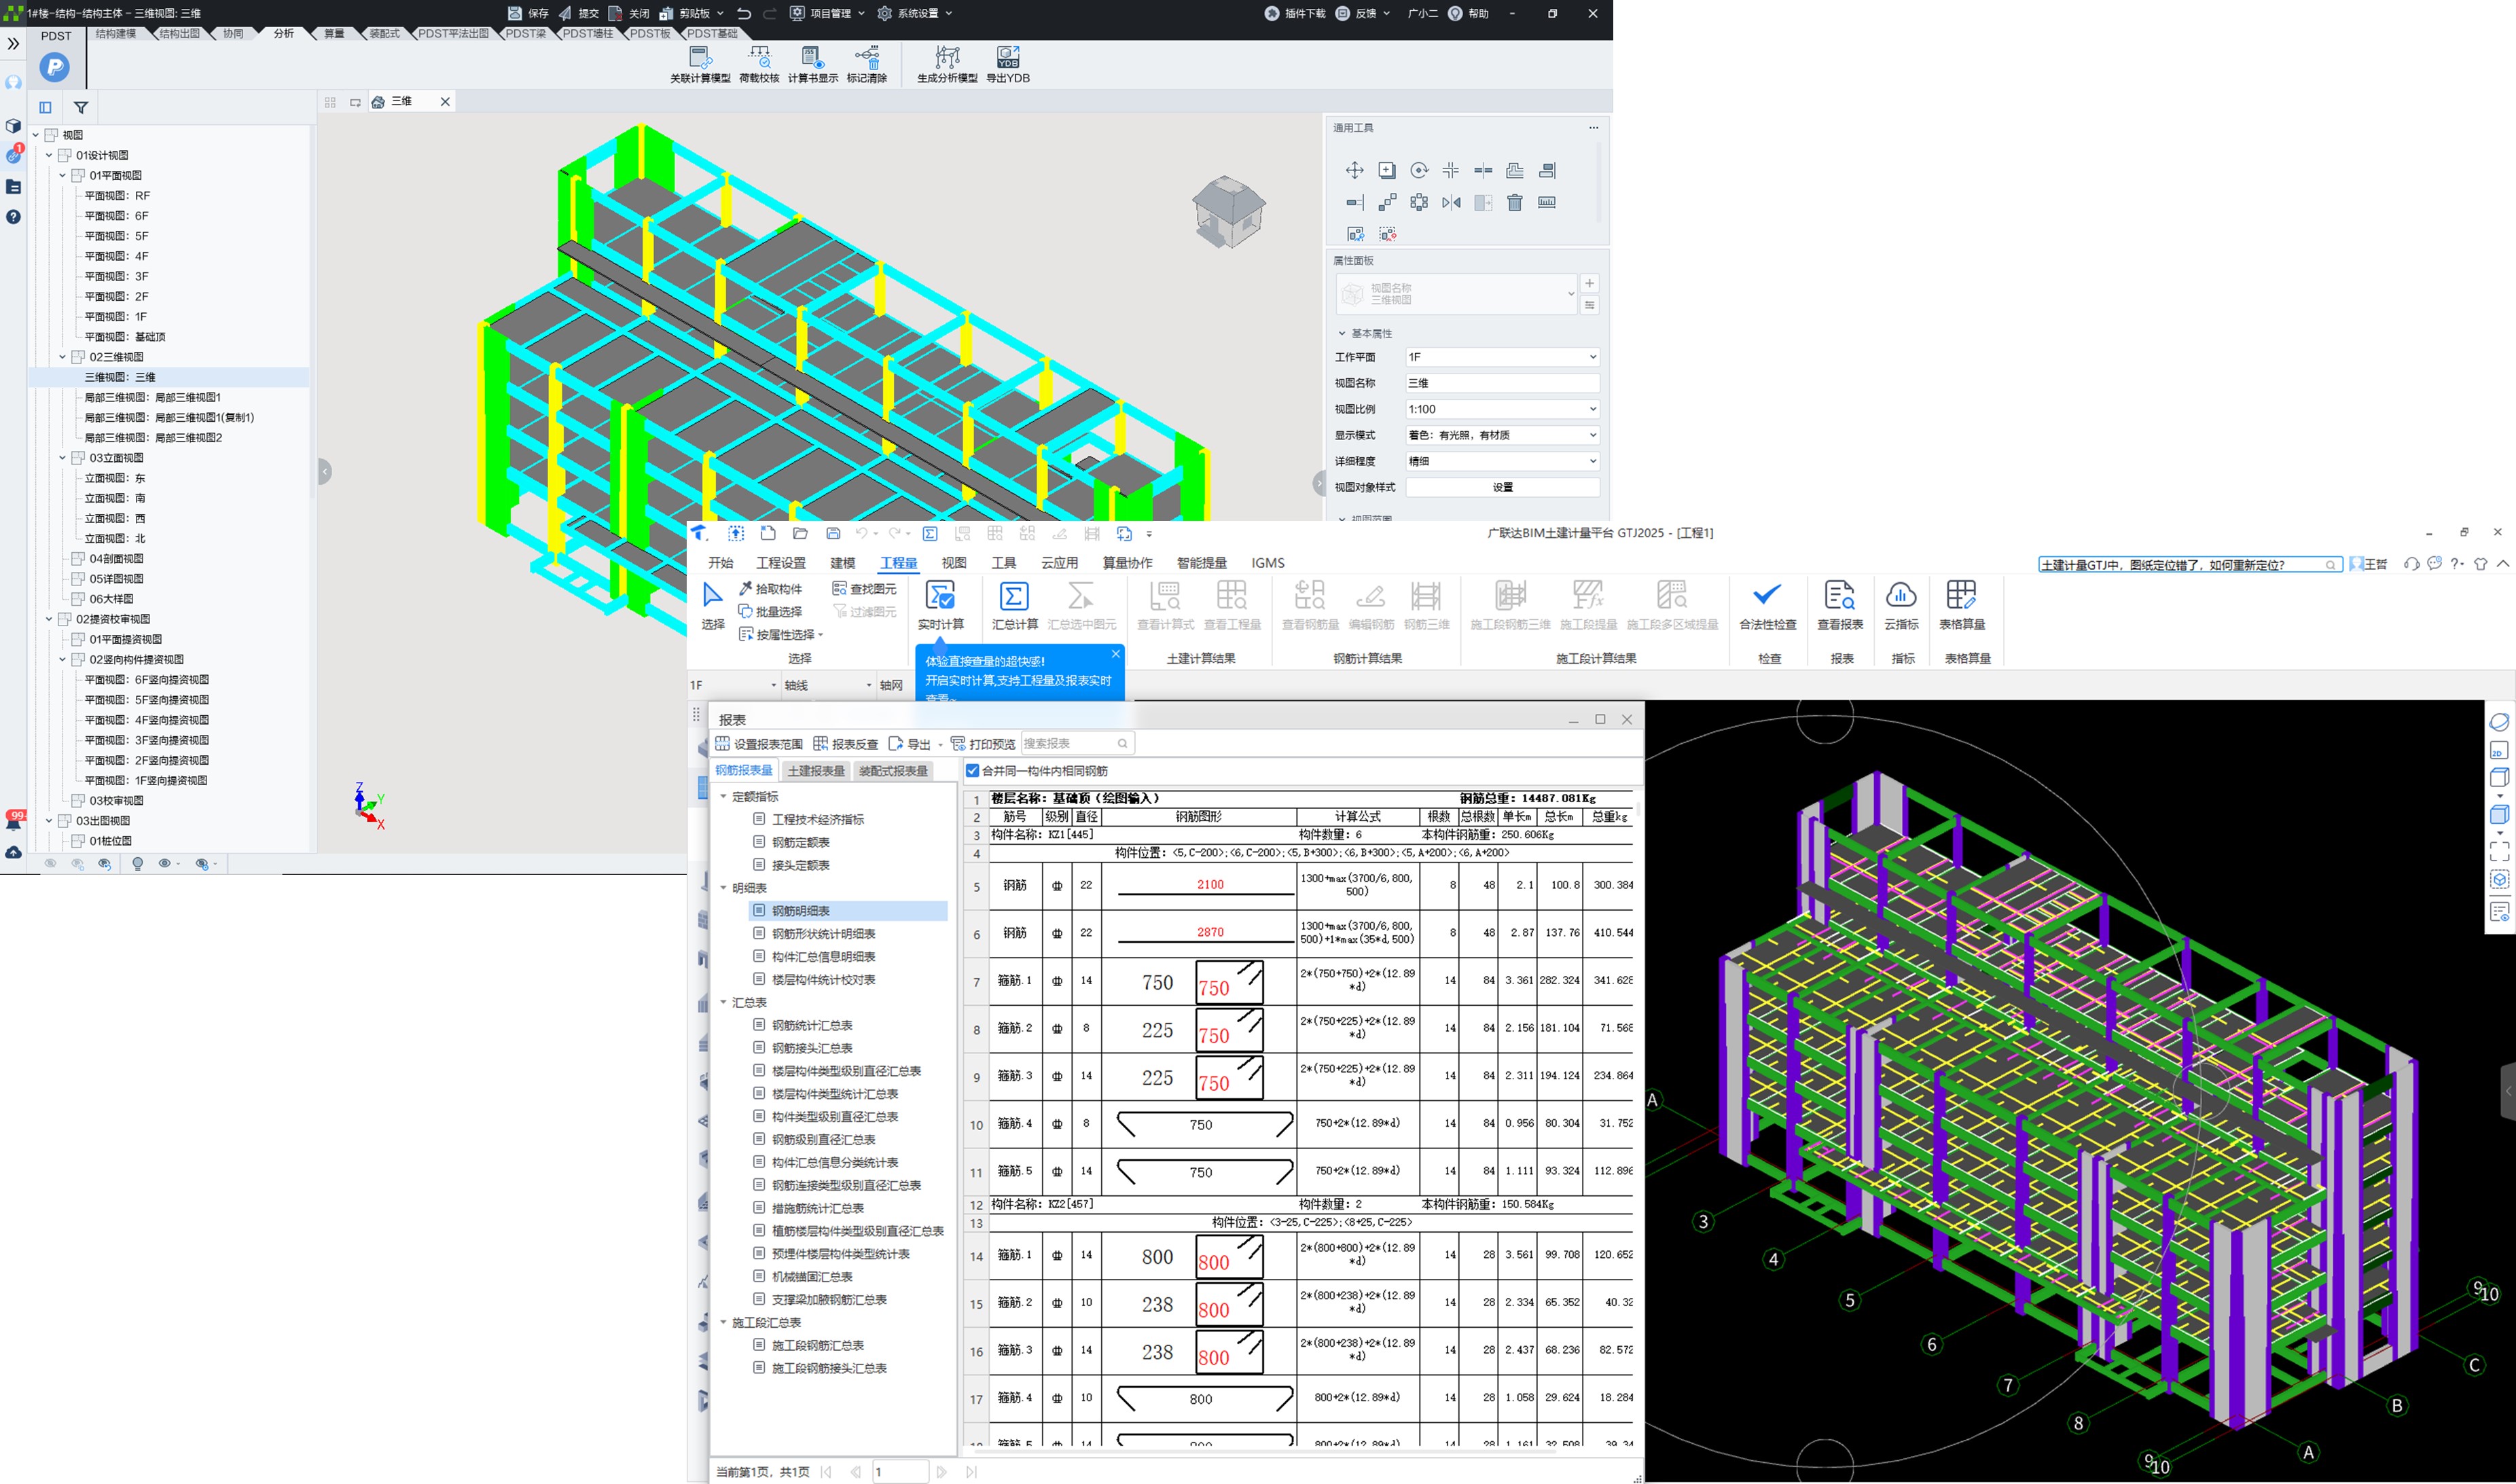The image size is (2516, 1484).
Task: Switch to the 建模 ribbon tab
Action: click(842, 563)
